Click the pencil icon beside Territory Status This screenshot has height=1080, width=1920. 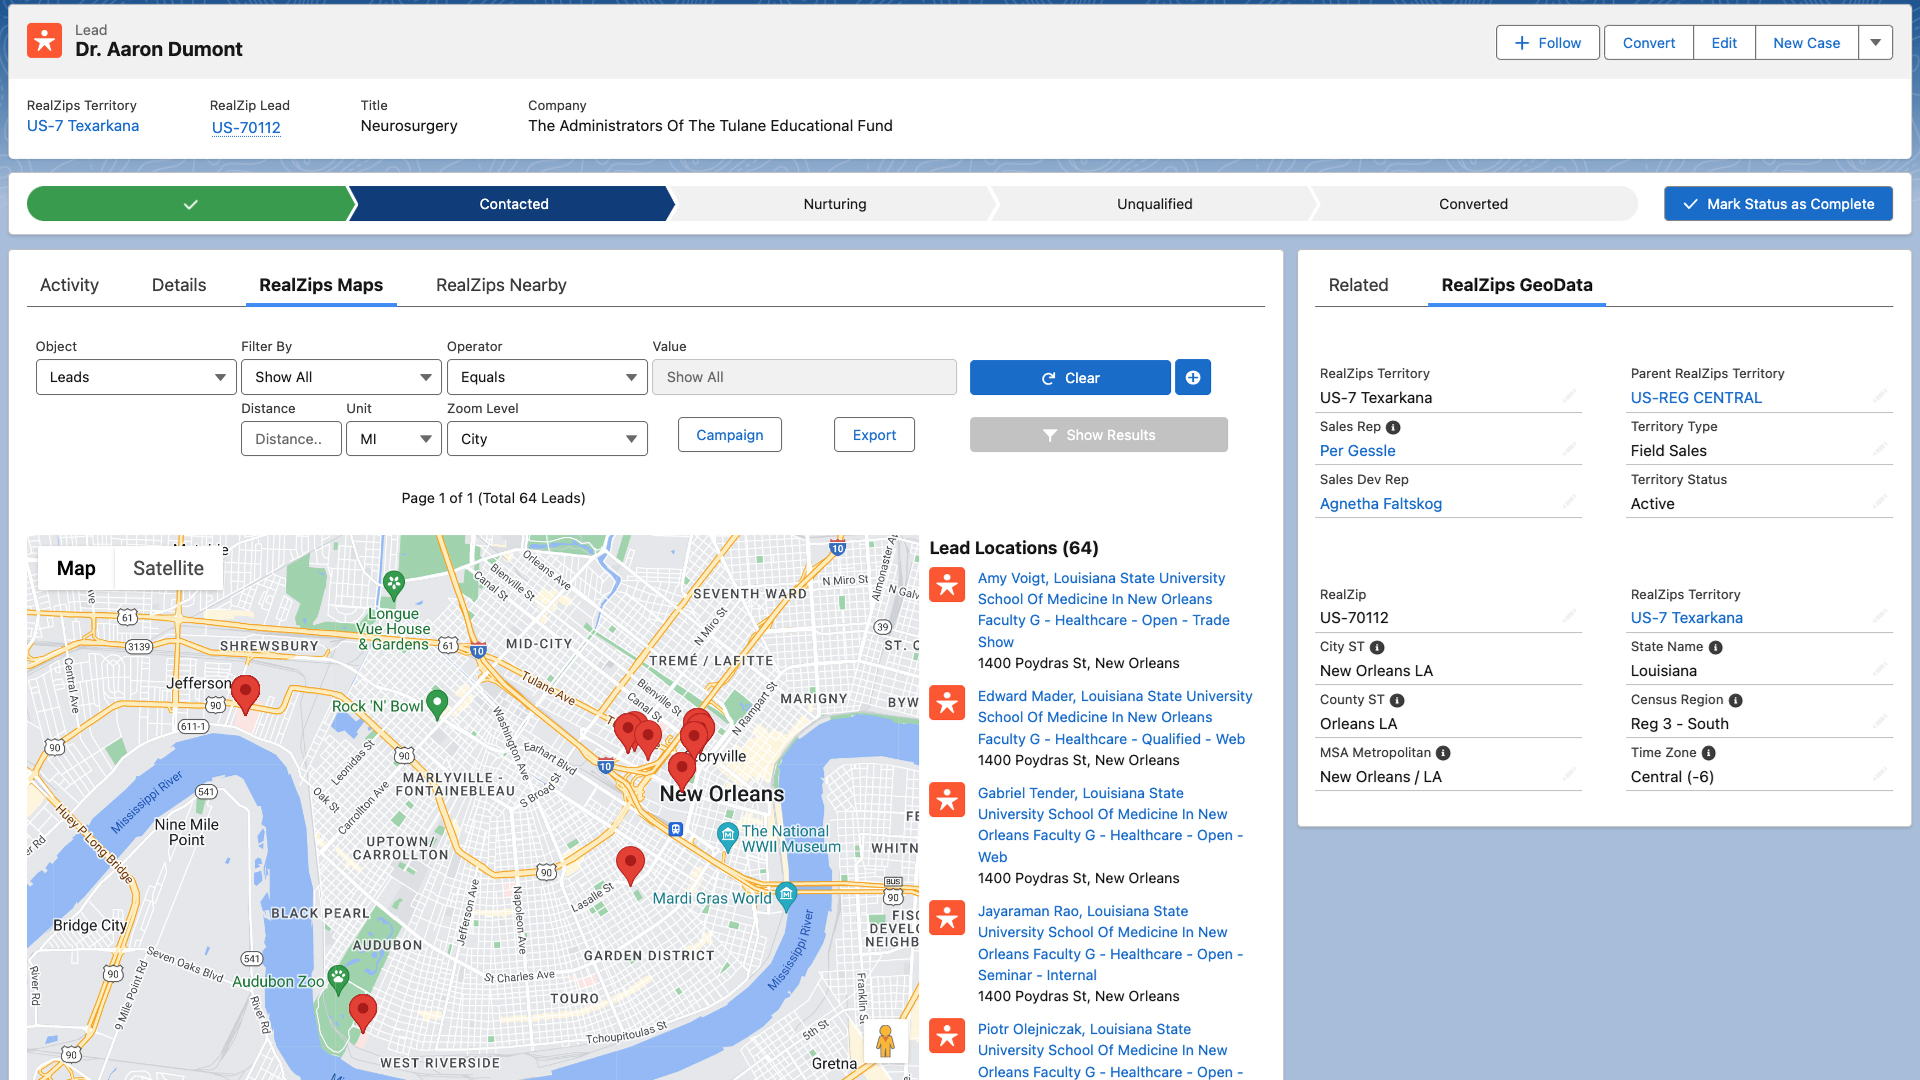click(x=1880, y=501)
